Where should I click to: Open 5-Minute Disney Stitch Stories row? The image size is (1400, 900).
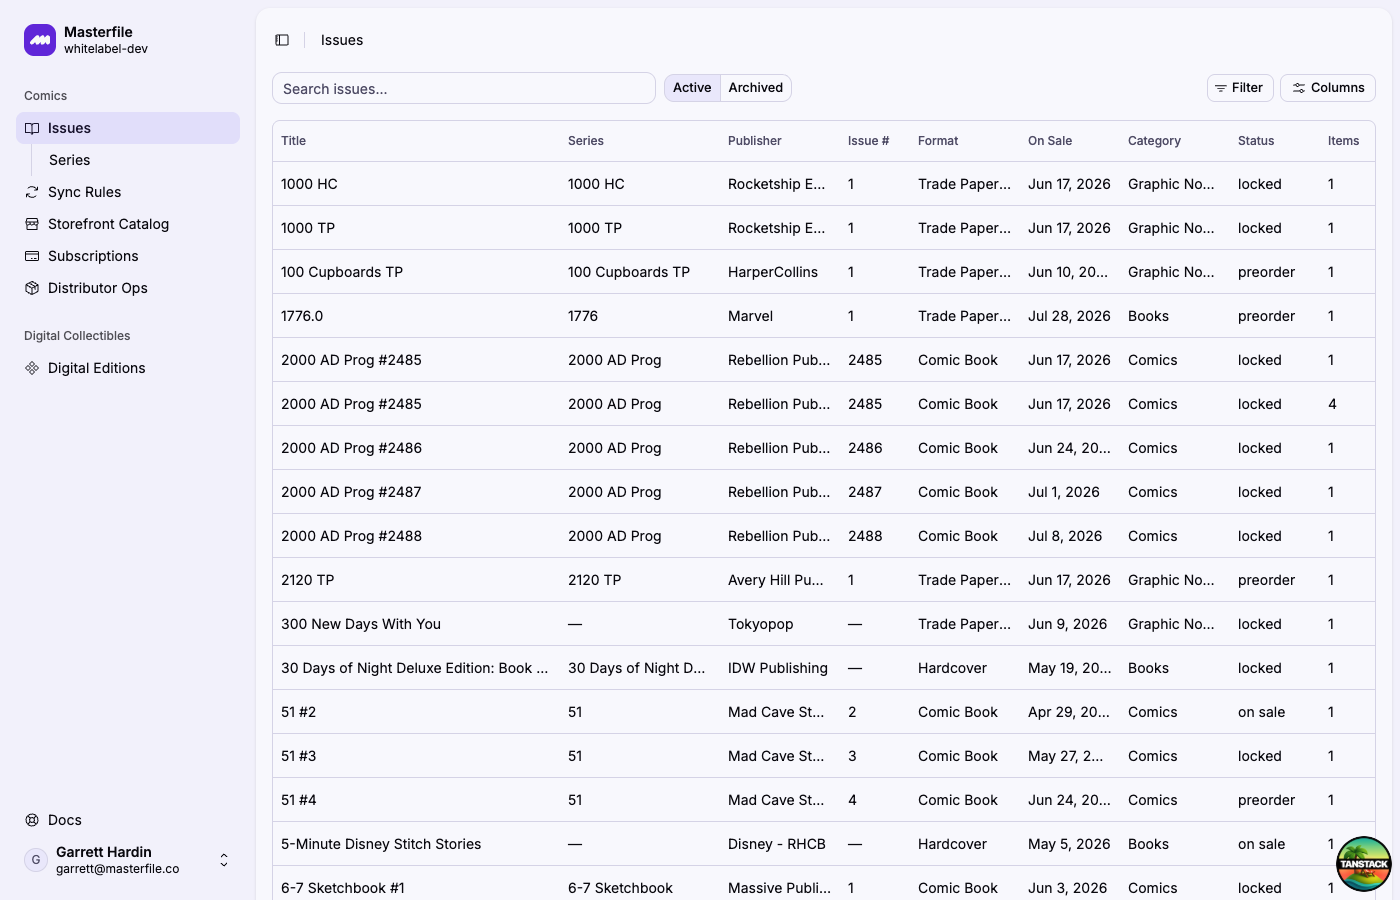[x=823, y=844]
